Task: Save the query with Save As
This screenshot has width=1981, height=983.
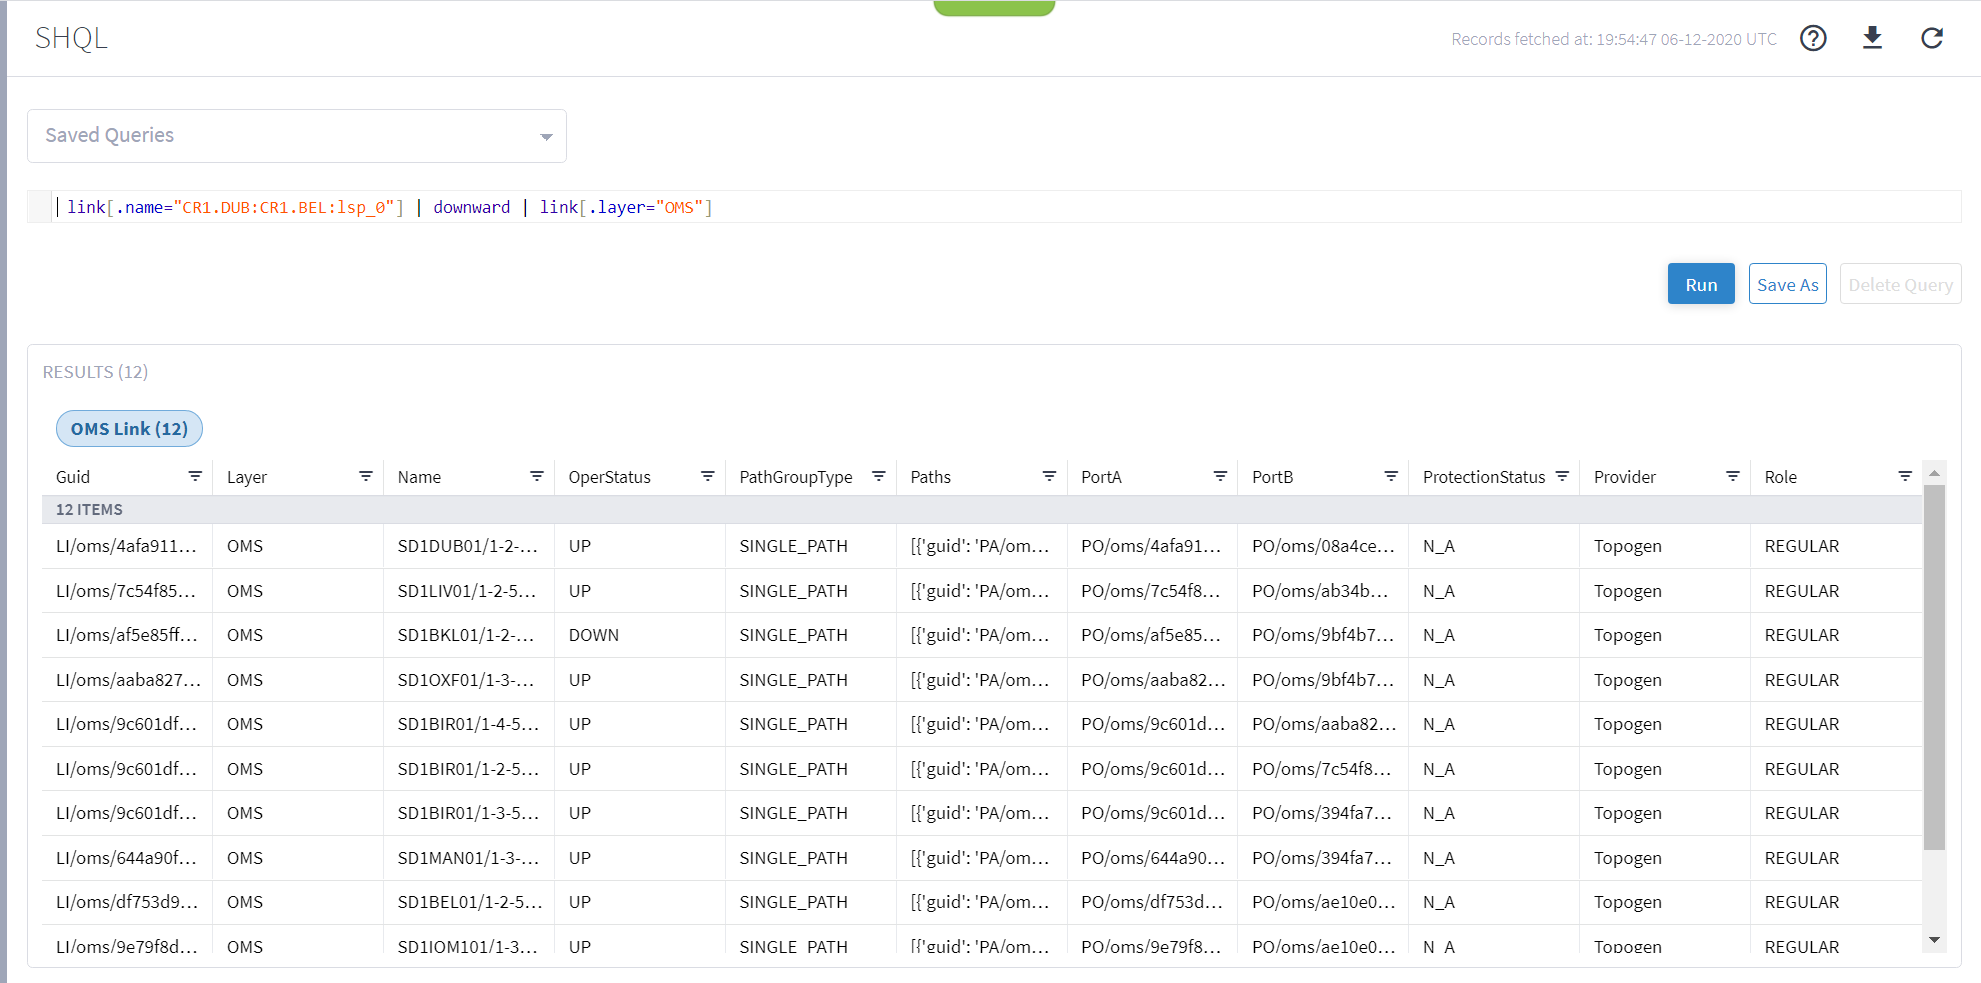Action: [x=1787, y=284]
